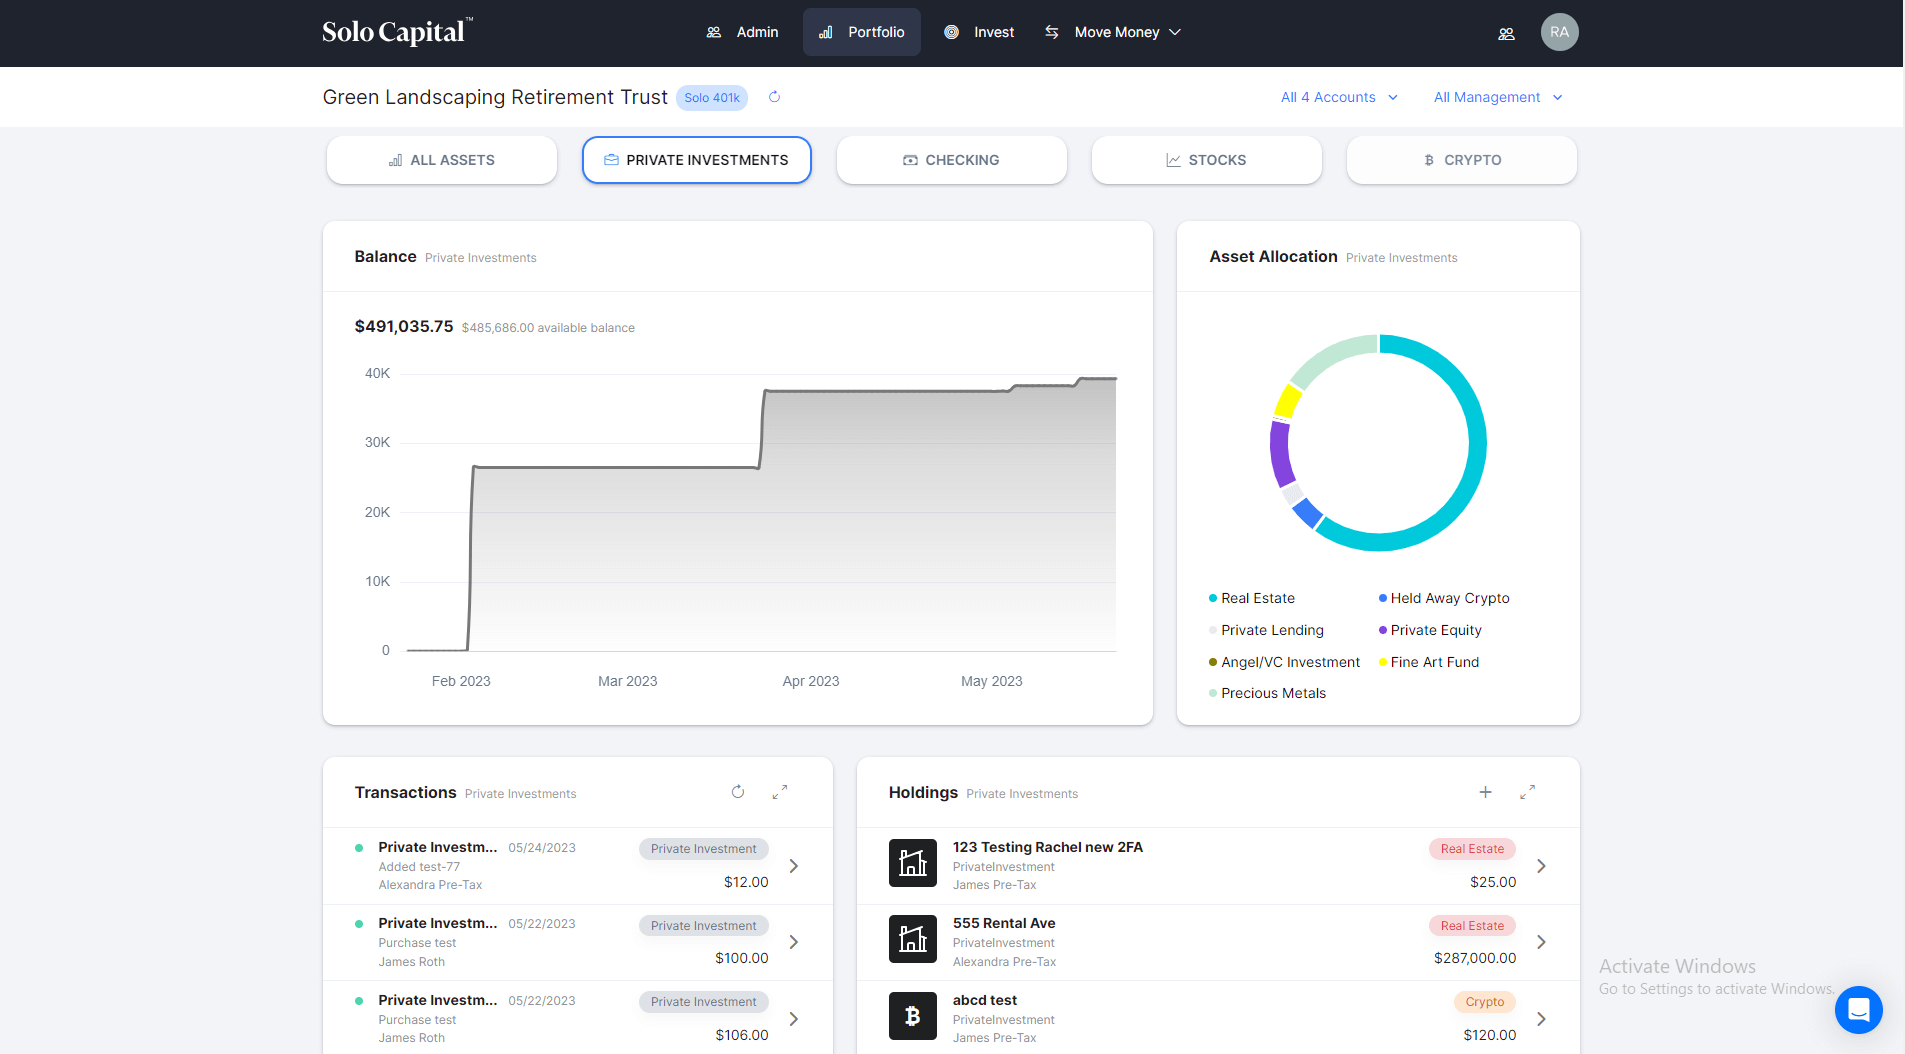The width and height of the screenshot is (1905, 1054).
Task: Open the All Management dropdown
Action: point(1497,97)
